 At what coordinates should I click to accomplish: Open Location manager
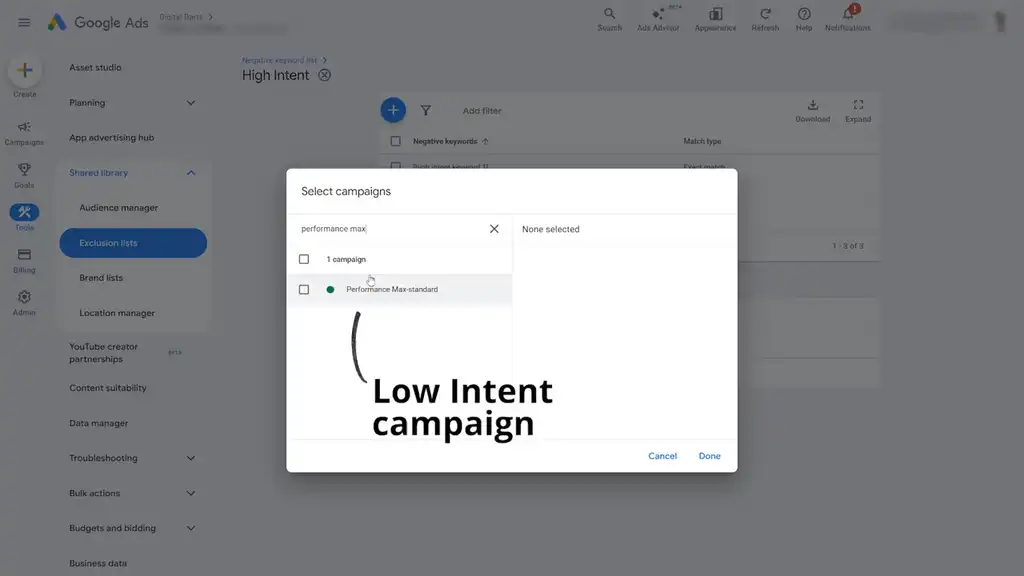point(117,313)
